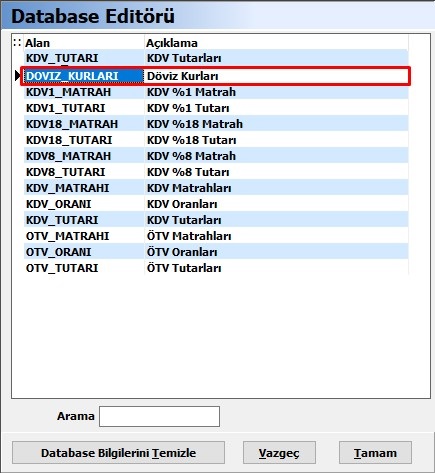Click the Alan column header
The image size is (435, 473).
pyautogui.click(x=84, y=43)
